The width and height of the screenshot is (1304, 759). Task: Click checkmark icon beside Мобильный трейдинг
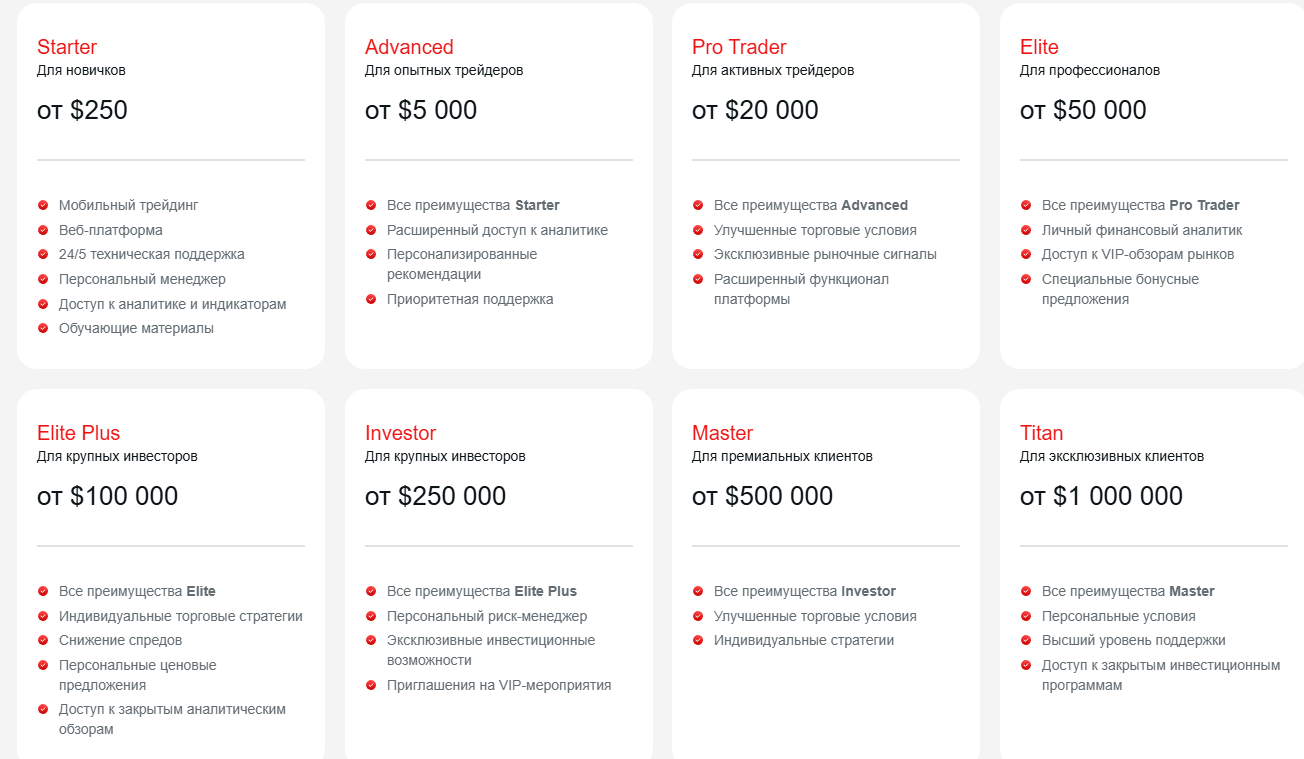(x=43, y=205)
